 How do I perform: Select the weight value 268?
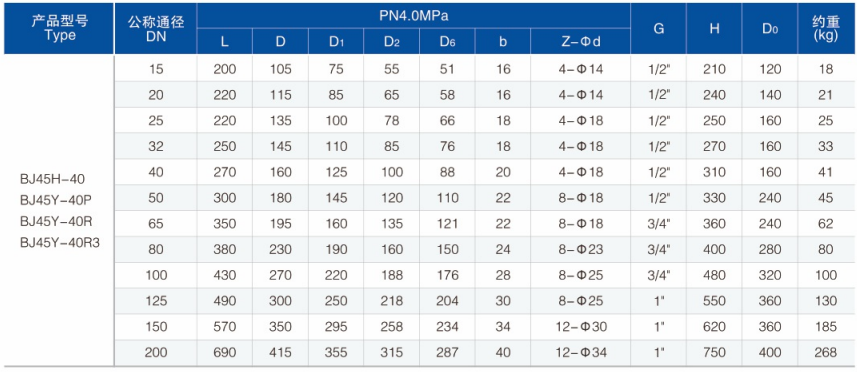point(826,353)
